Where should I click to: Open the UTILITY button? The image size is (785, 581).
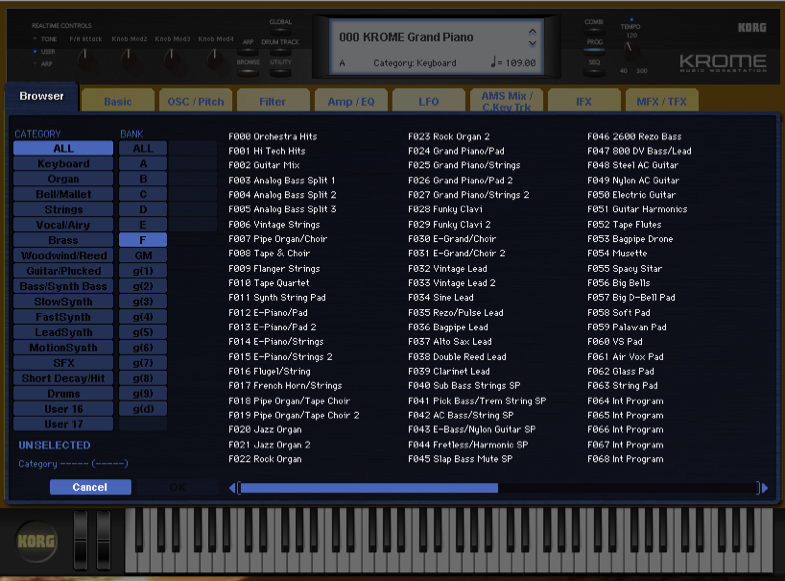tap(280, 72)
